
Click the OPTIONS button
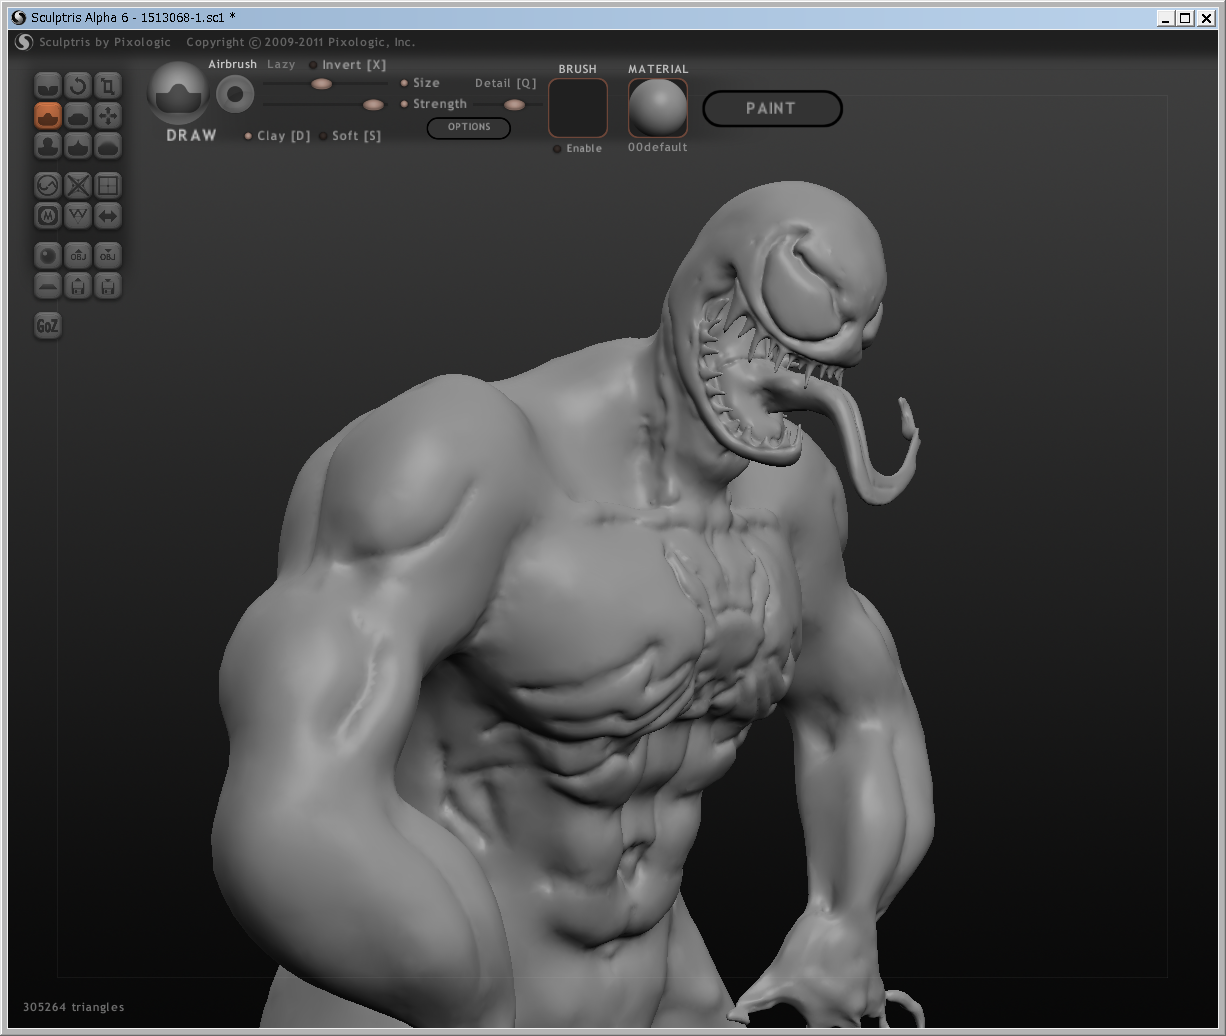coord(469,127)
